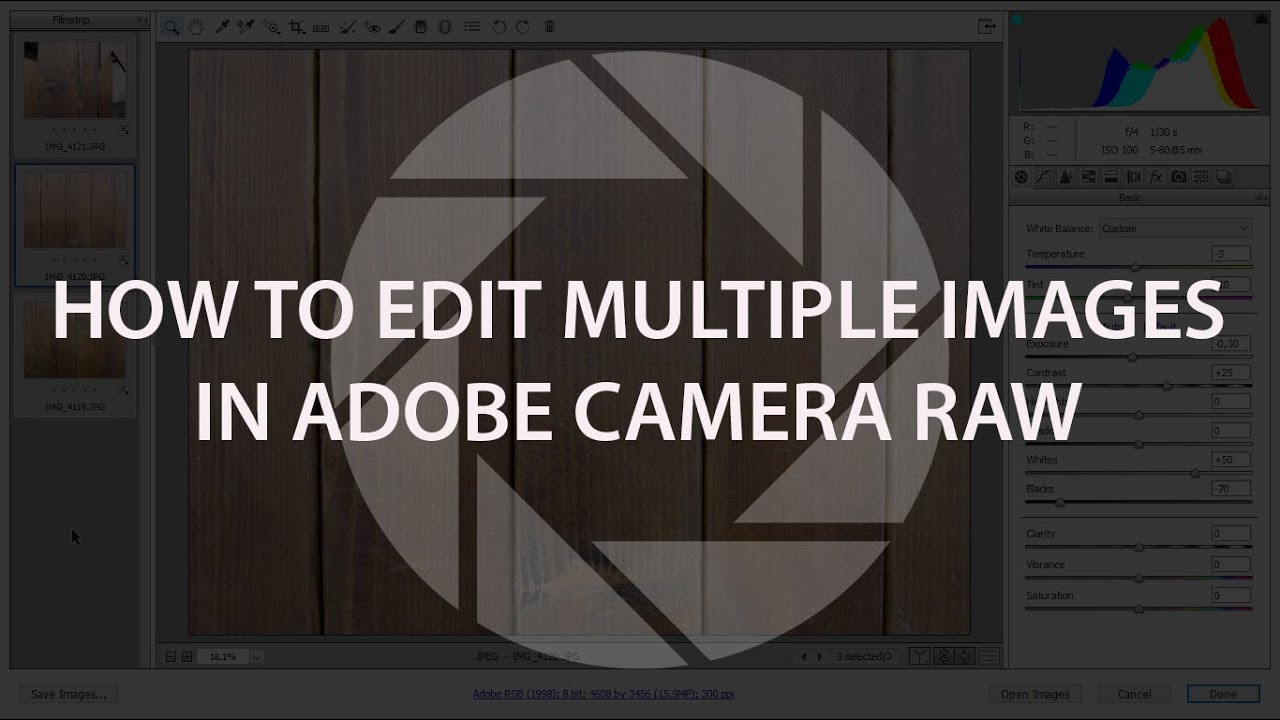Open the HSL / Grayscale panel tab

1088,177
